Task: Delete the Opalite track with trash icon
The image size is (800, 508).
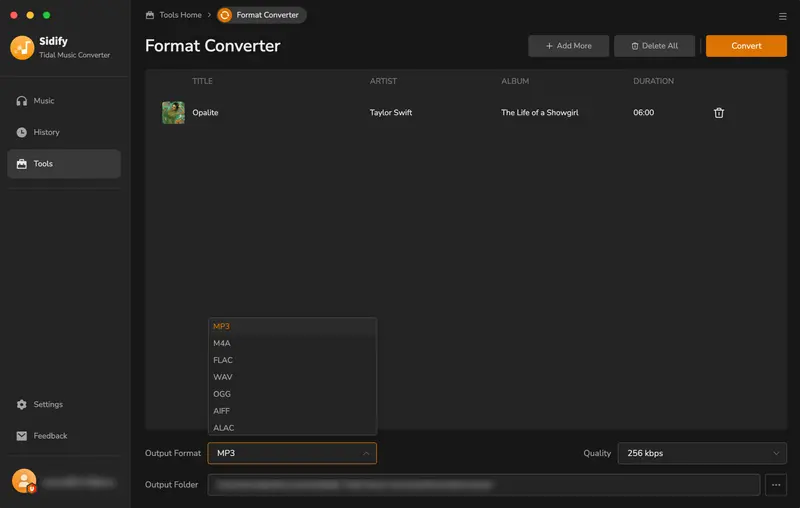Action: [x=718, y=113]
